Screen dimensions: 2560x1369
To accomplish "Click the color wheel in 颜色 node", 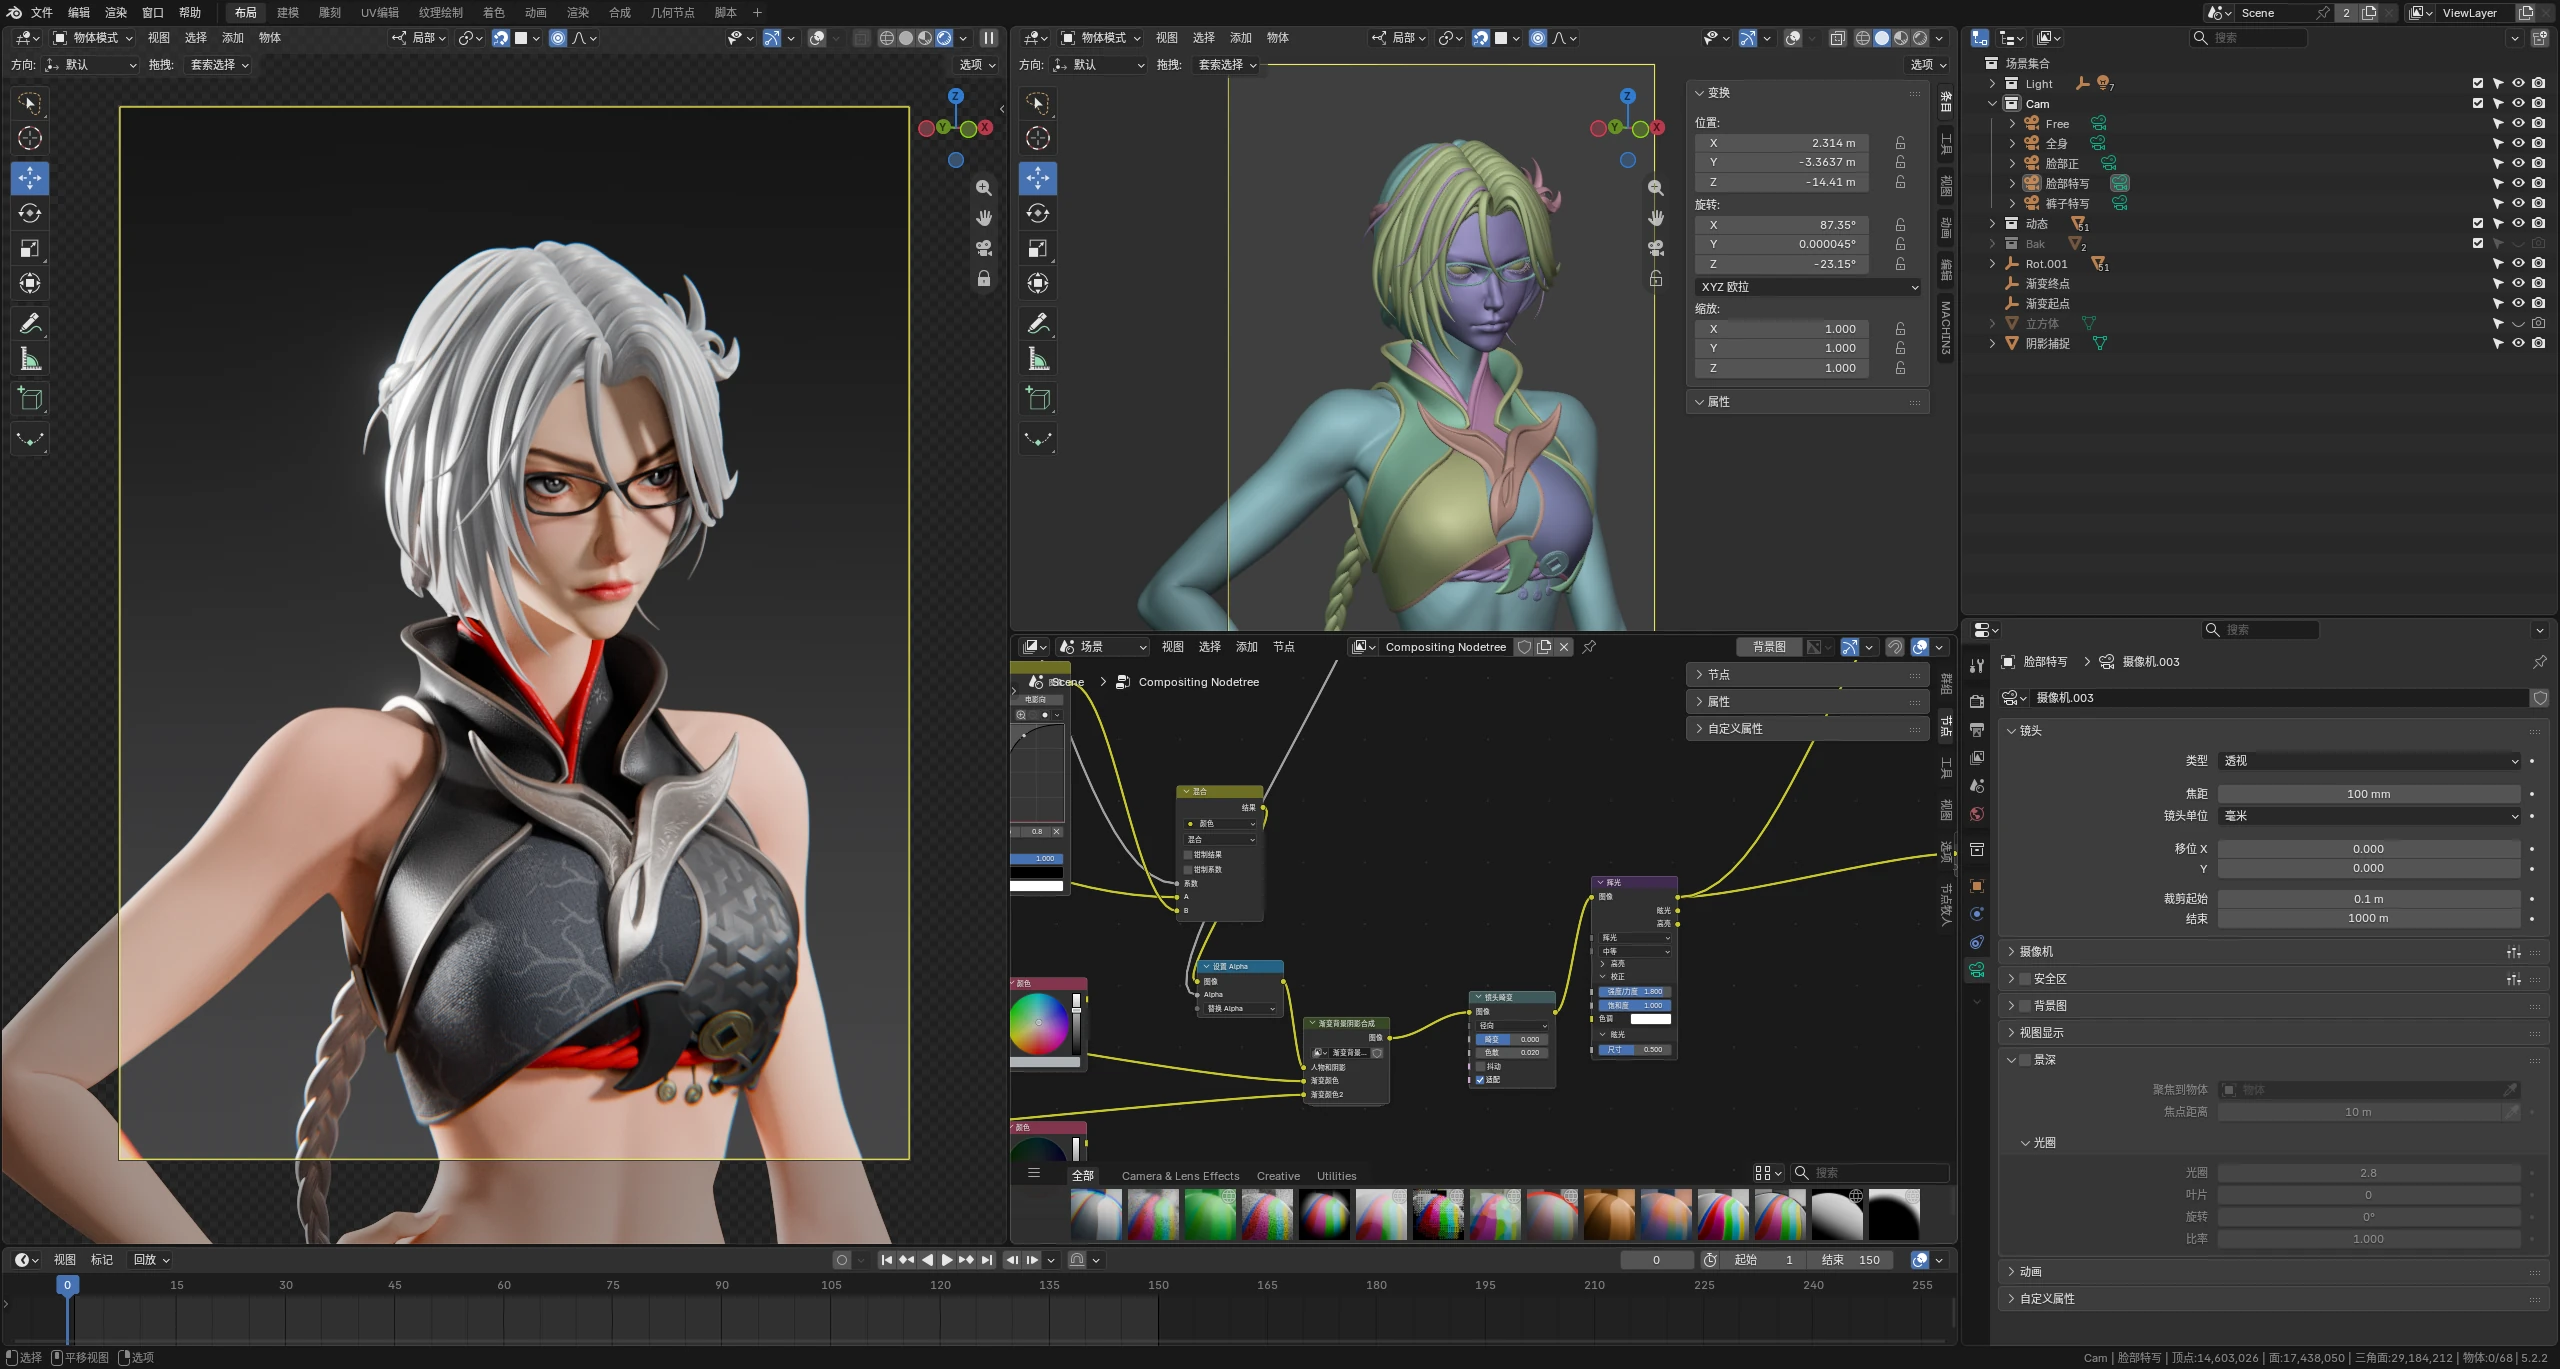I will pos(1038,1022).
